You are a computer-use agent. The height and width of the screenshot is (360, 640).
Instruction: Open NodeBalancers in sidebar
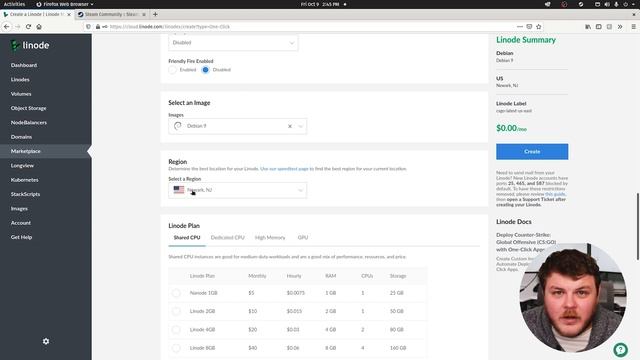click(x=29, y=122)
